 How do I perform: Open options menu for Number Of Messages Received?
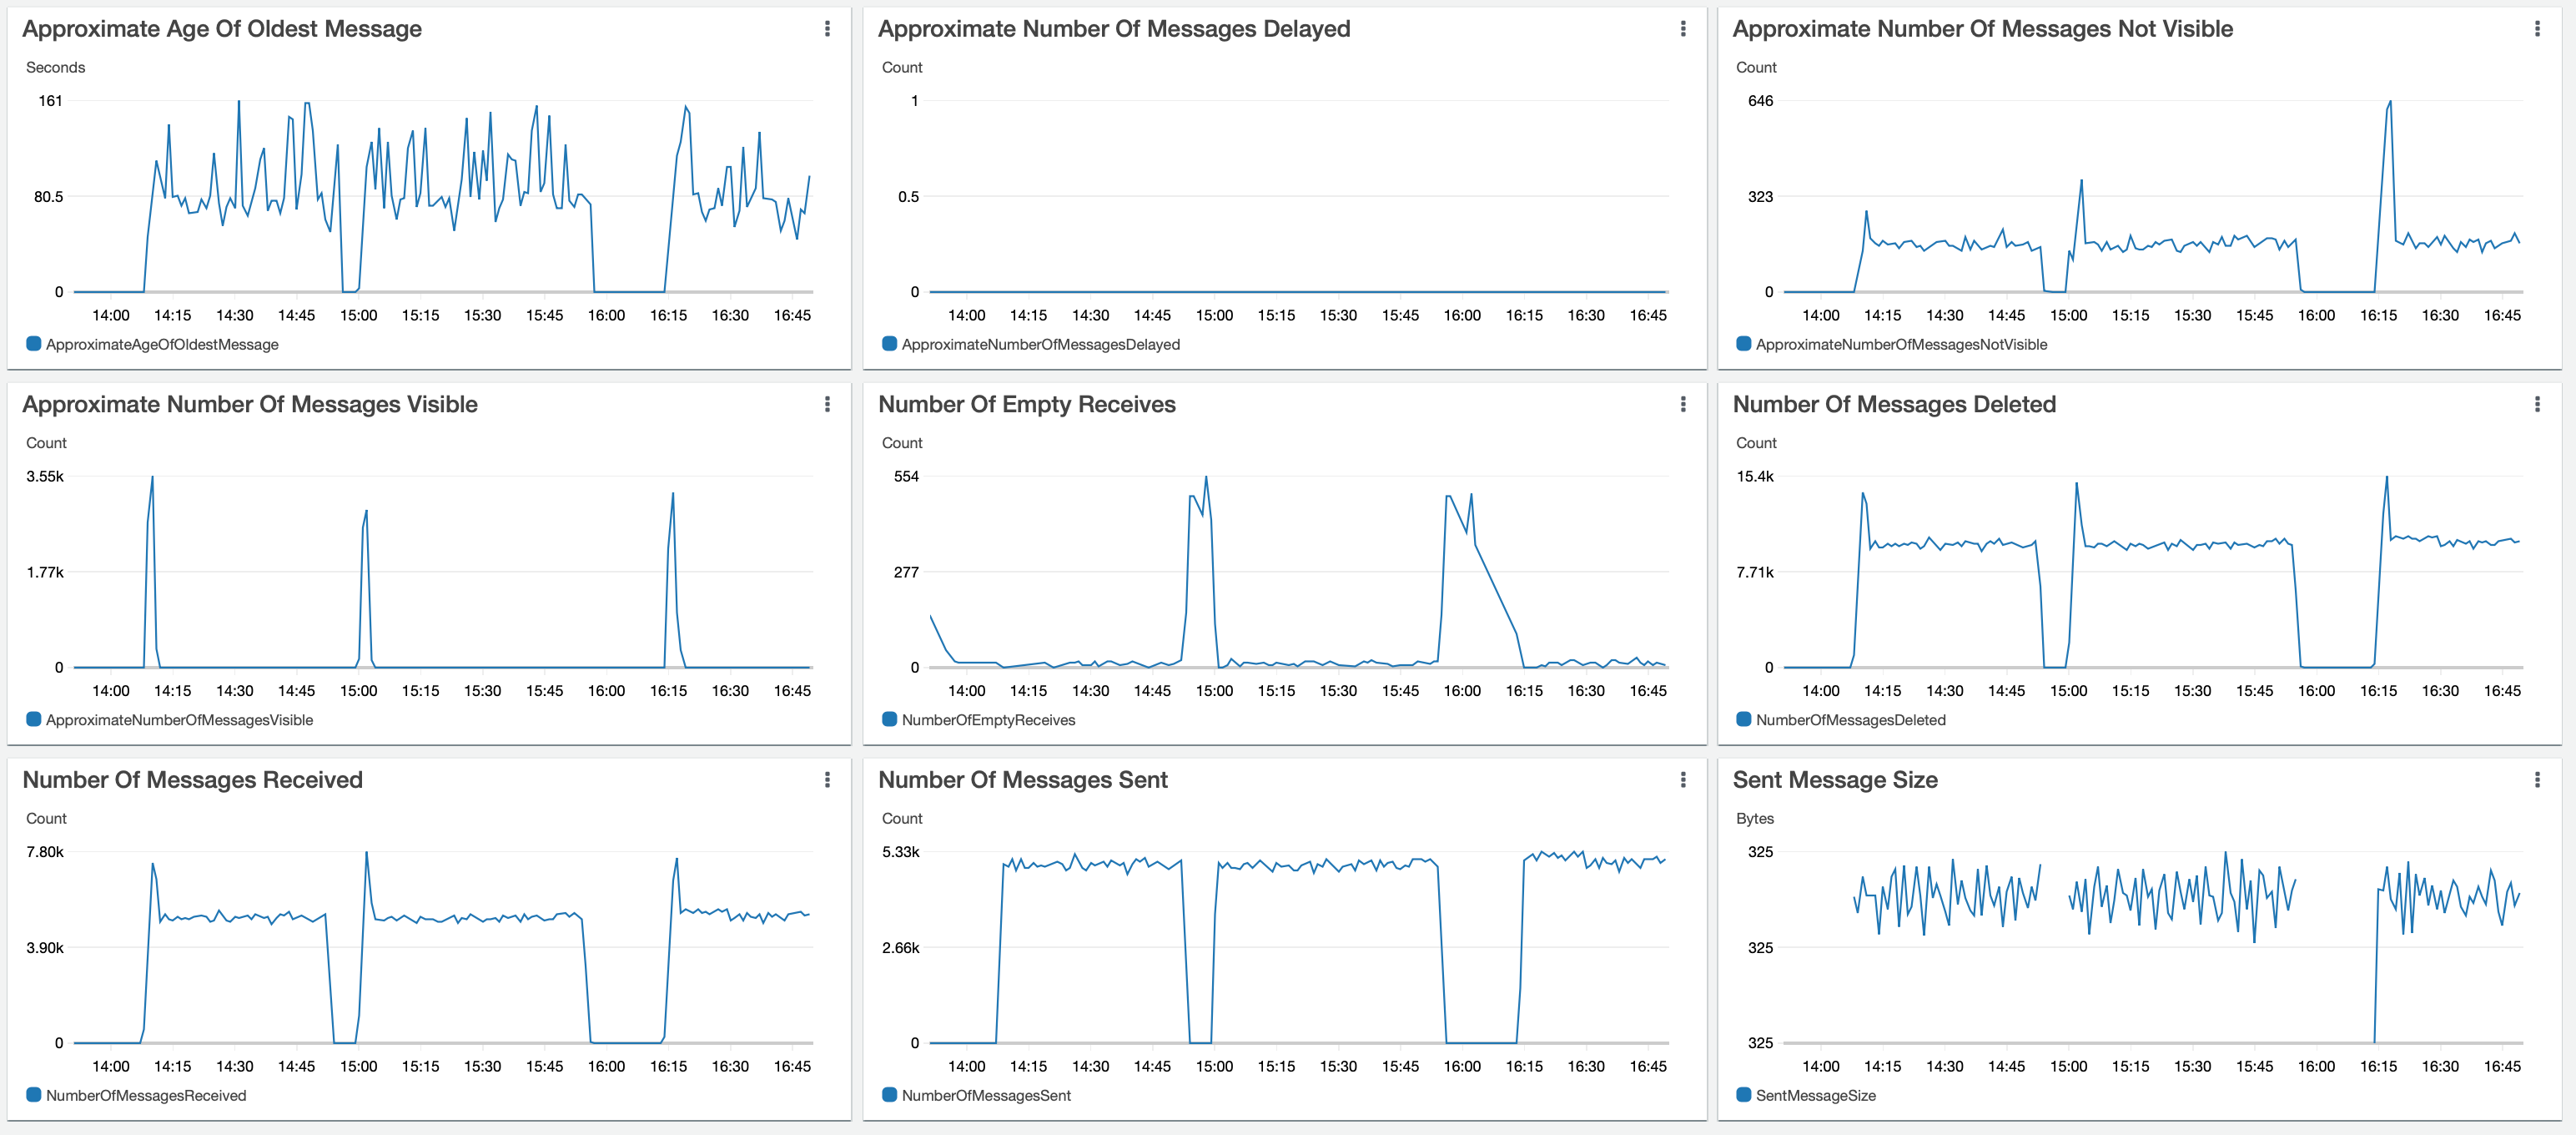click(827, 780)
